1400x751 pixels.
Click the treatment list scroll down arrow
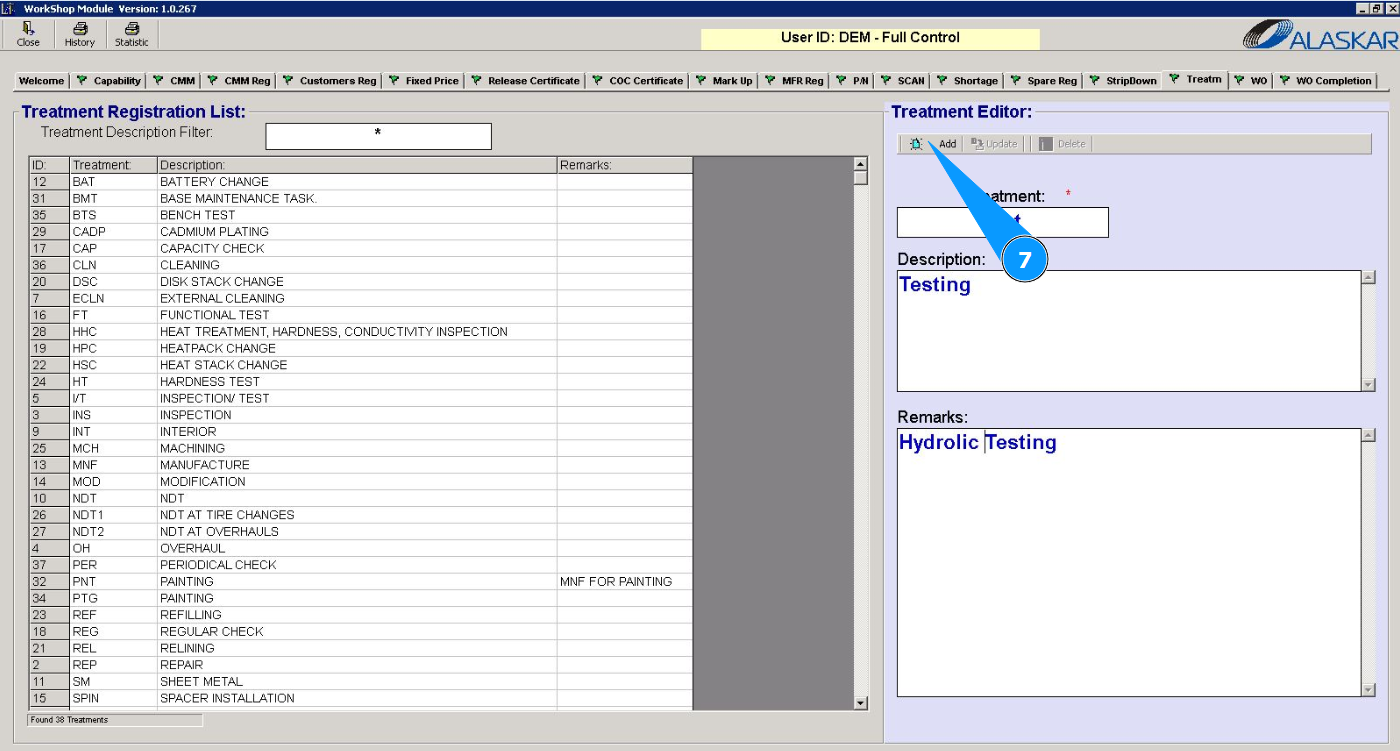point(861,703)
